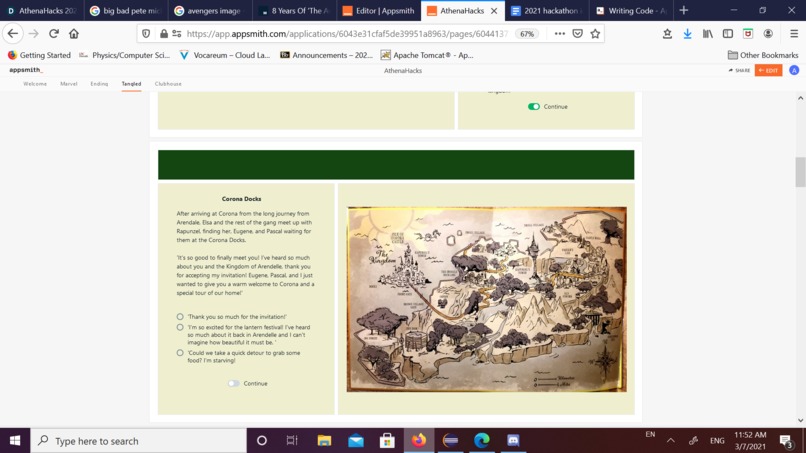Open the Clubhouse page tab
806x453 pixels.
point(168,84)
